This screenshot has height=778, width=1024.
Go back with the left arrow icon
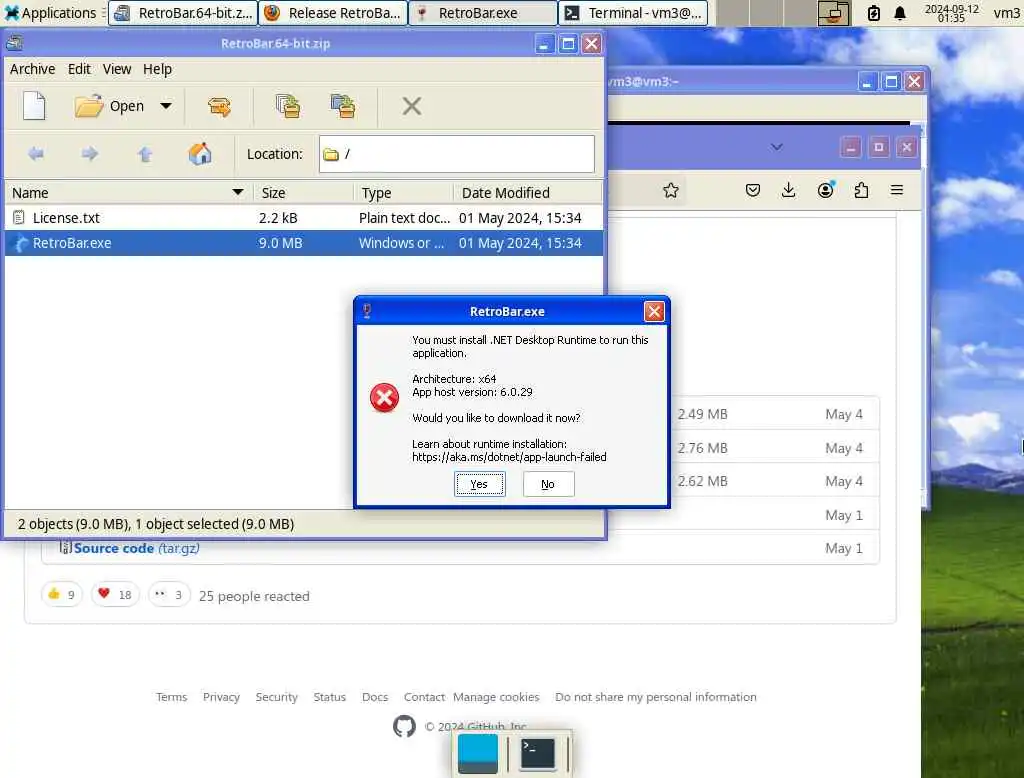coord(36,154)
